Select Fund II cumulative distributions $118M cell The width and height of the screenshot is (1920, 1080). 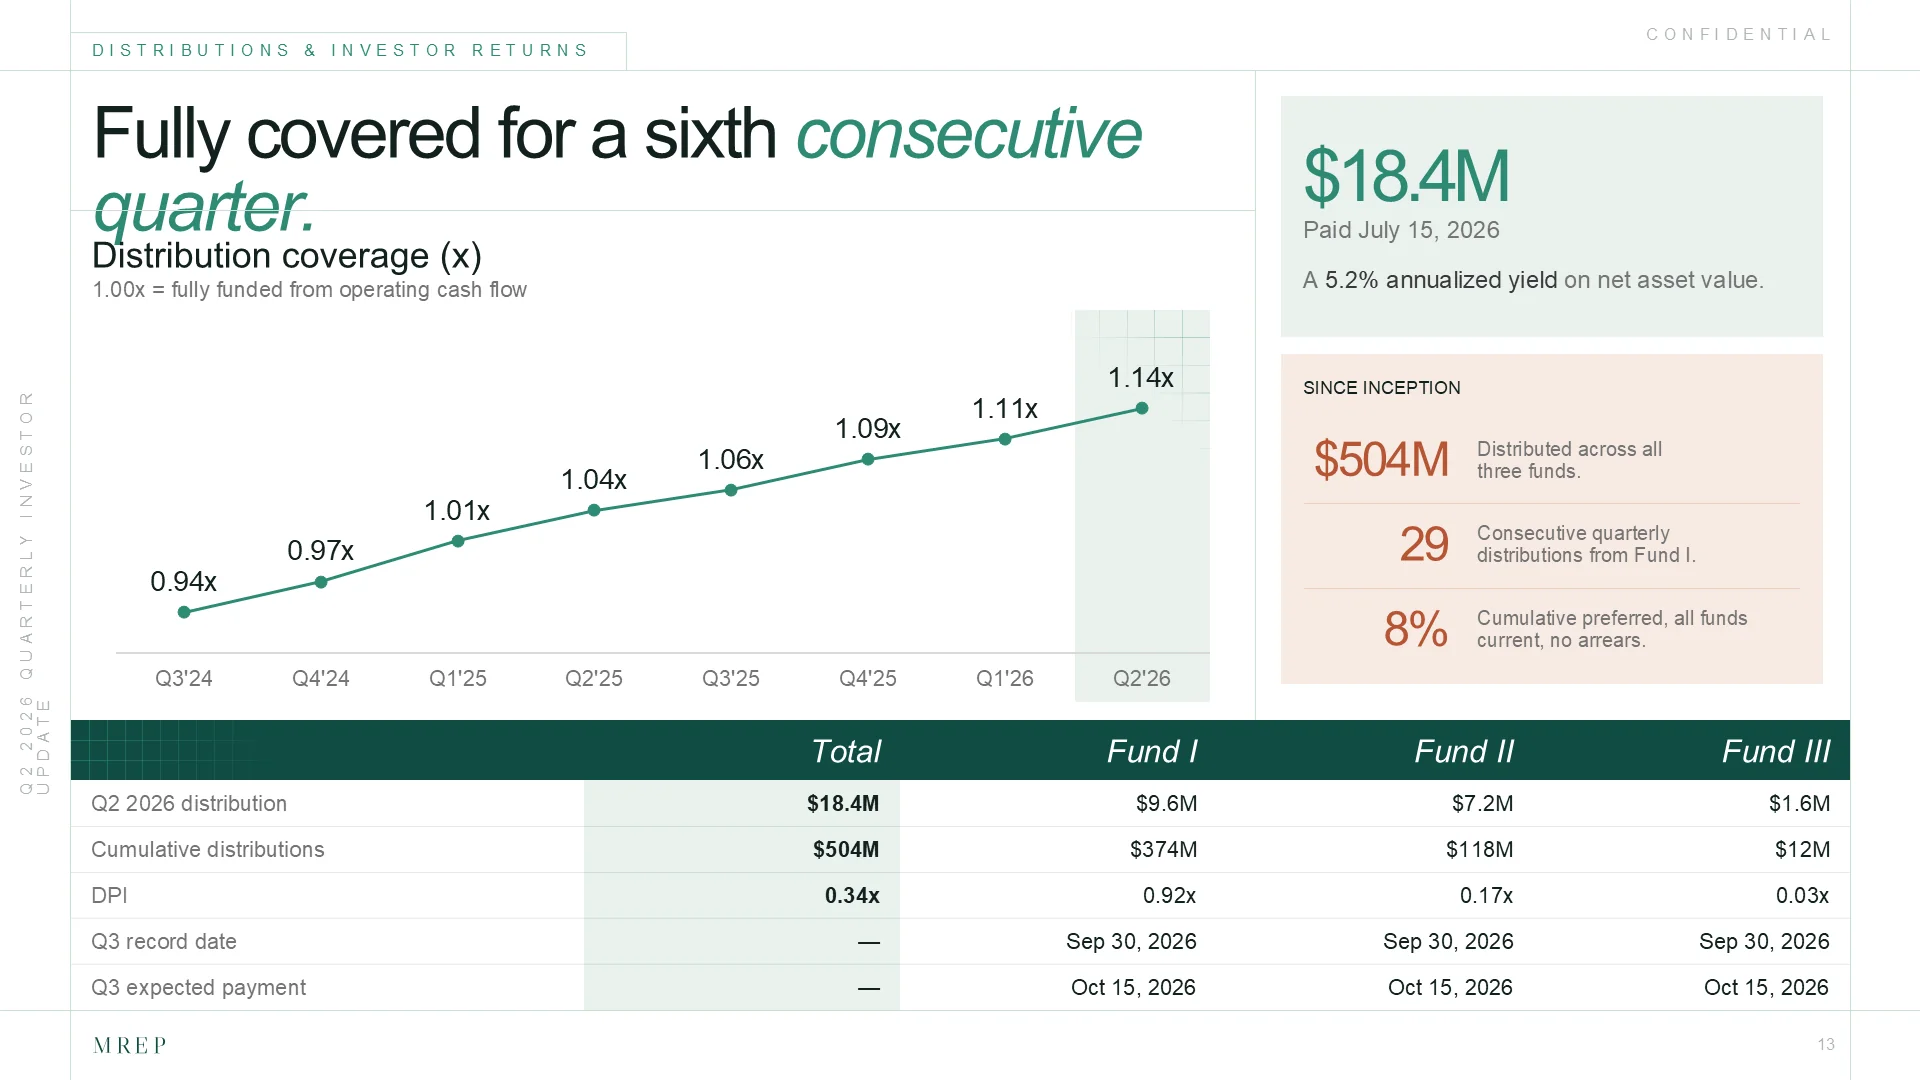pos(1479,849)
